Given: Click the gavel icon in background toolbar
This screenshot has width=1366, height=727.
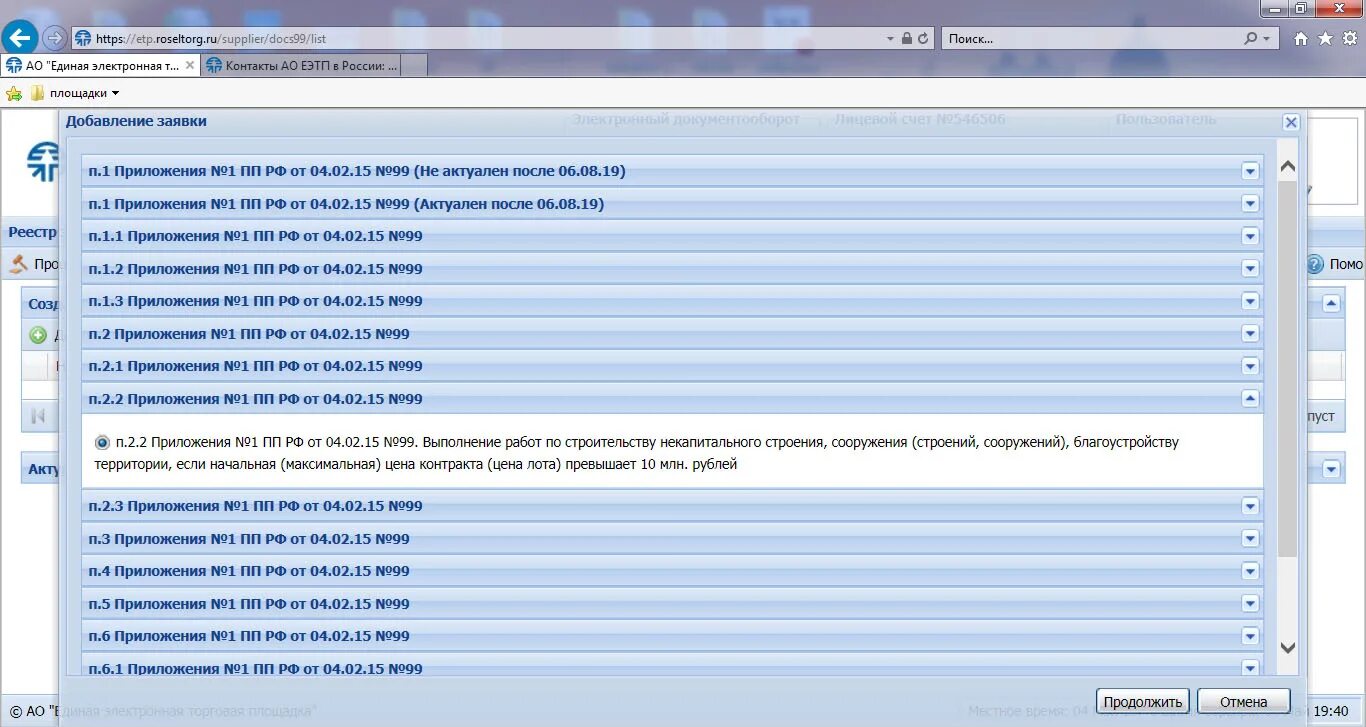Looking at the screenshot, I should coord(18,264).
